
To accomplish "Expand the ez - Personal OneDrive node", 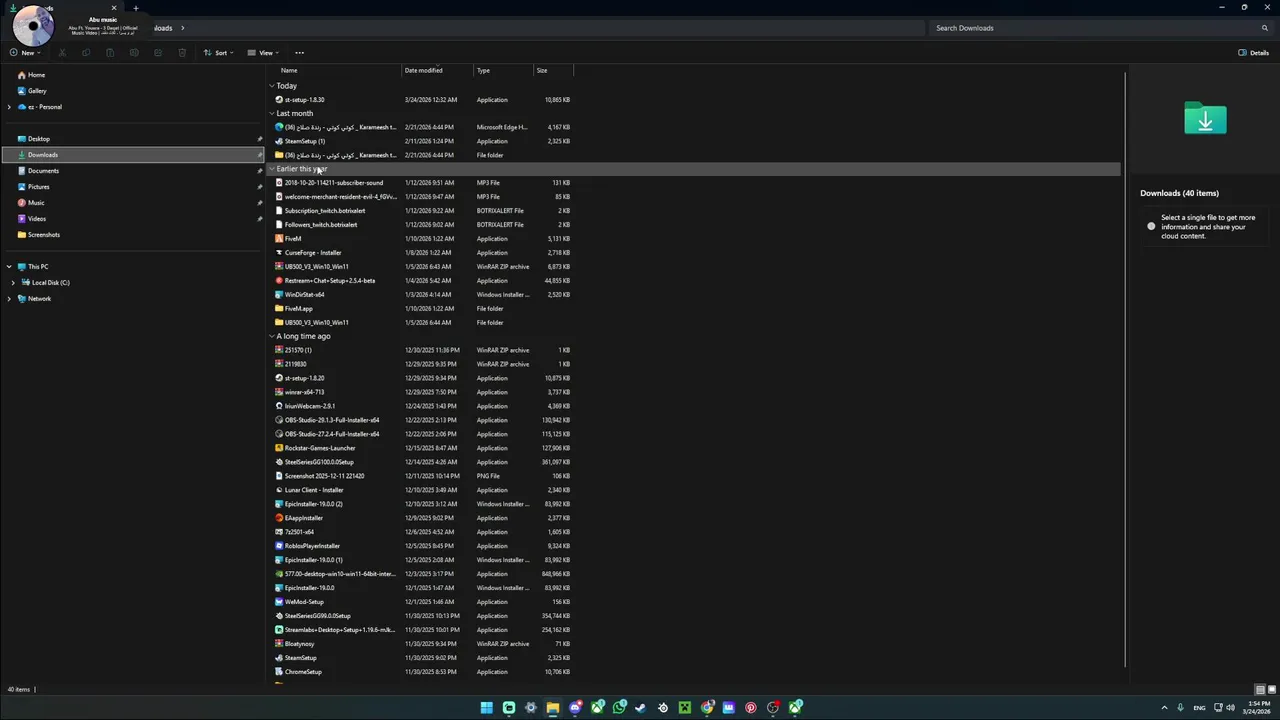I will pyautogui.click(x=9, y=107).
